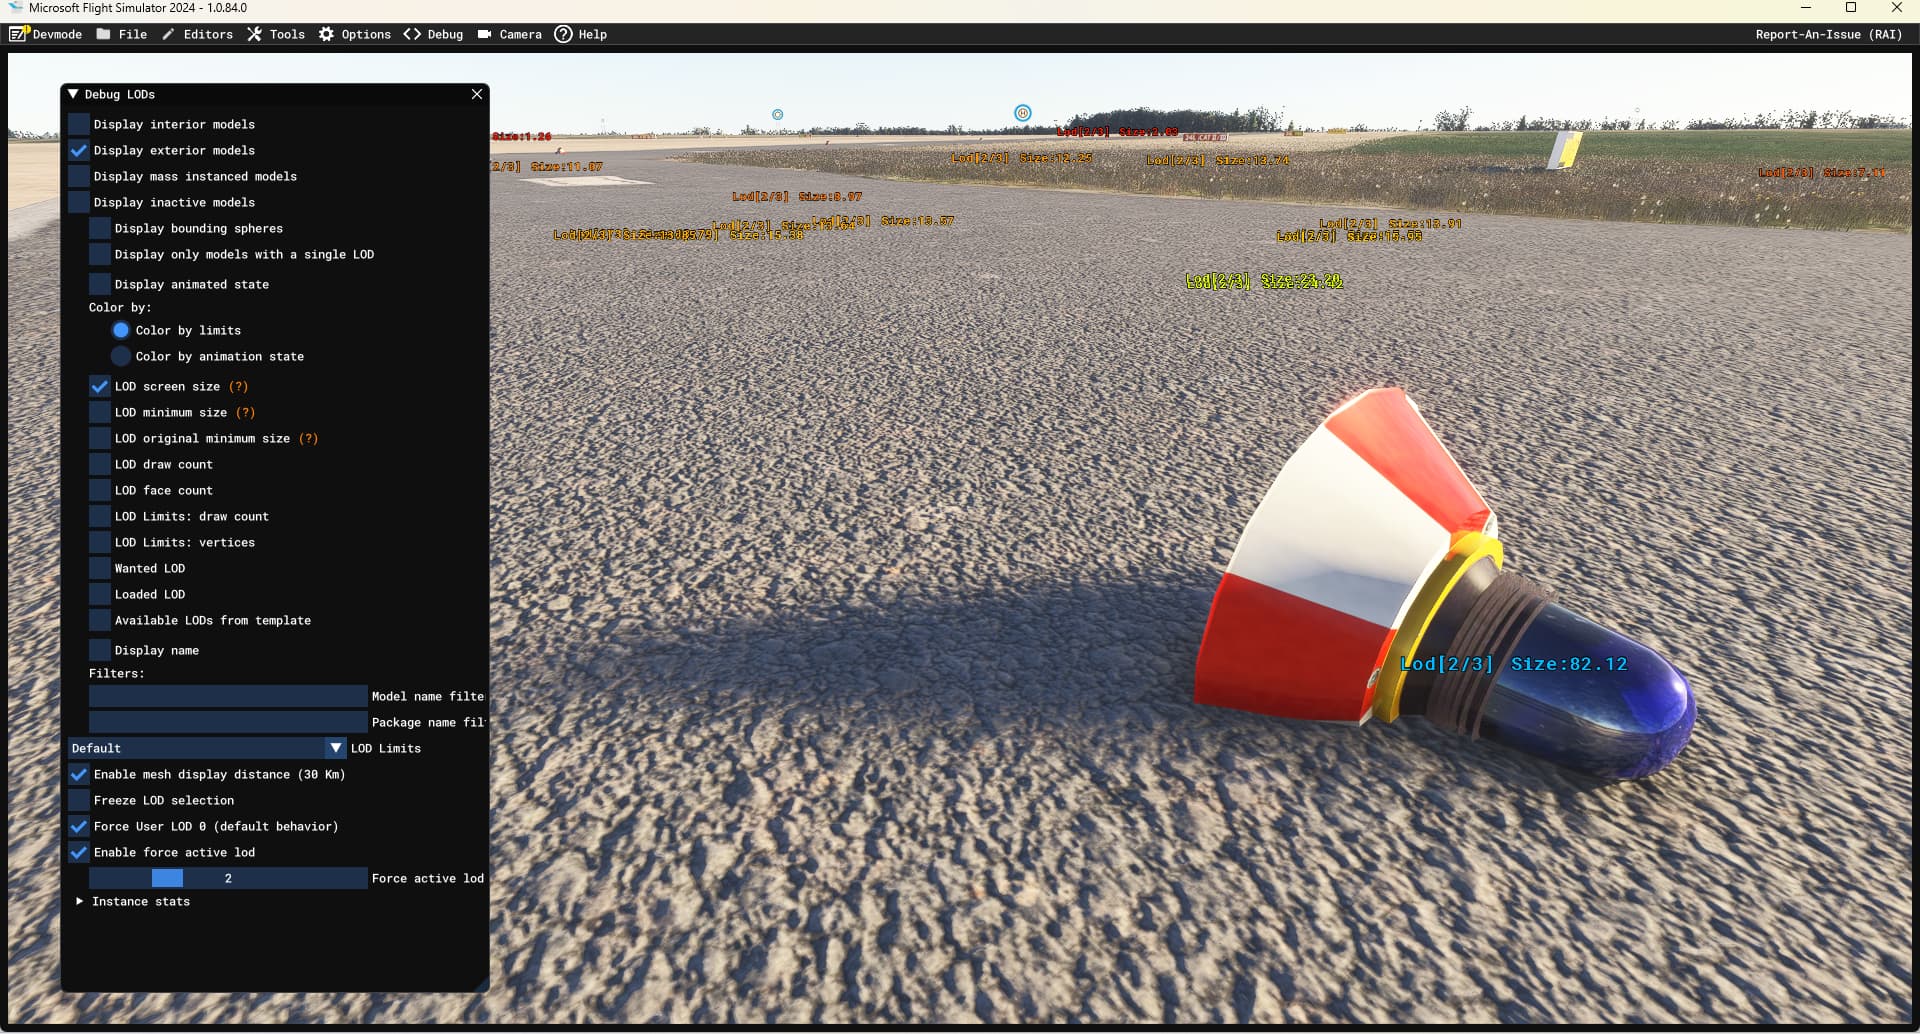This screenshot has width=1920, height=1034.
Task: Click the Help question mark icon
Action: tap(563, 34)
